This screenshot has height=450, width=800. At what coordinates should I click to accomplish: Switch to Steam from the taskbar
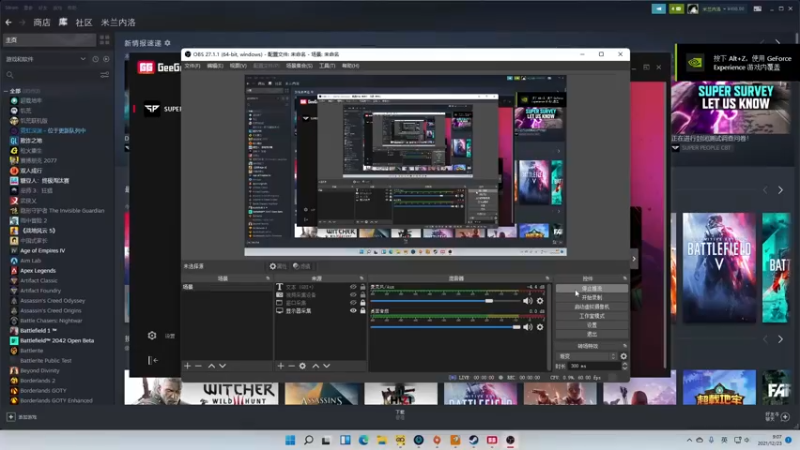[473, 440]
